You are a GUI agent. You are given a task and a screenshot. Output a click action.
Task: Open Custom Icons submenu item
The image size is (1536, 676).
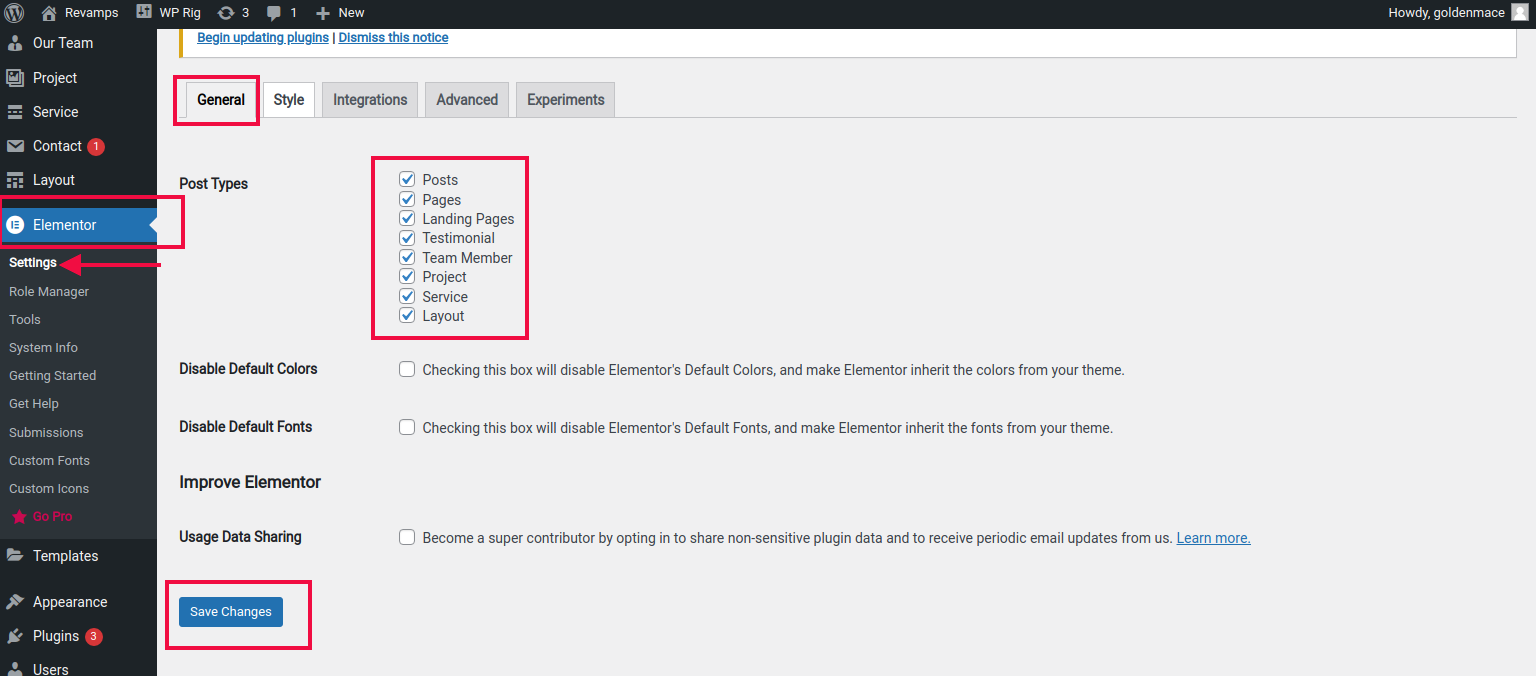tap(49, 489)
